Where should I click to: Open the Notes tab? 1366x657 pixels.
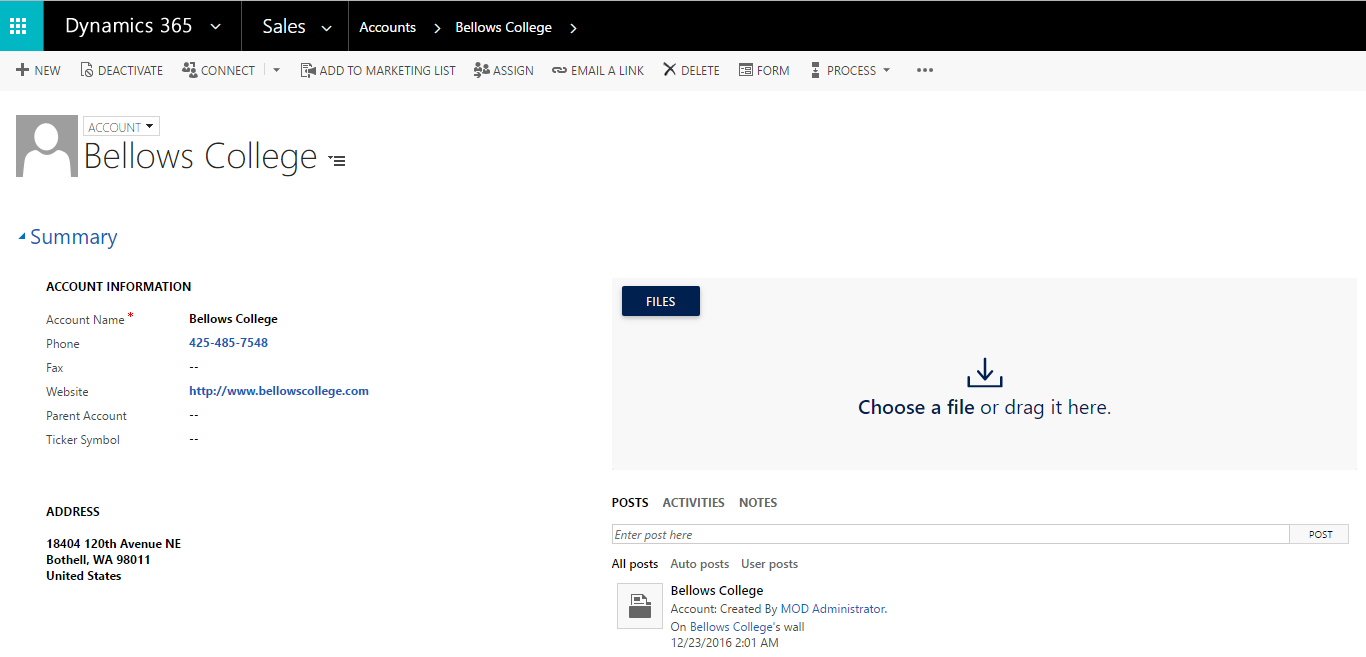pos(757,502)
